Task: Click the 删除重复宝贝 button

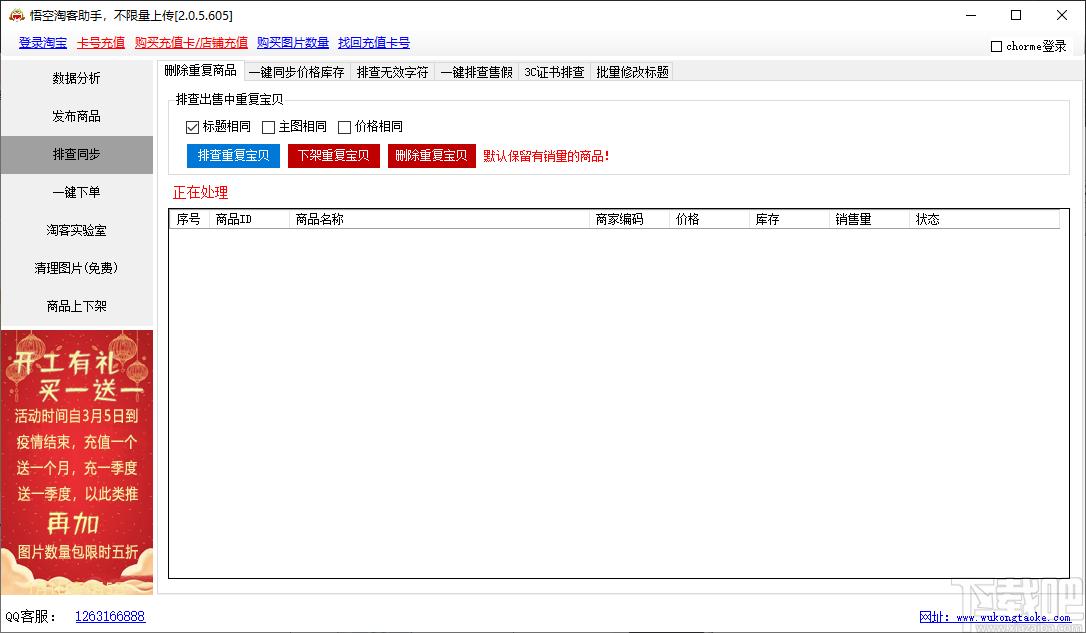Action: [431, 156]
